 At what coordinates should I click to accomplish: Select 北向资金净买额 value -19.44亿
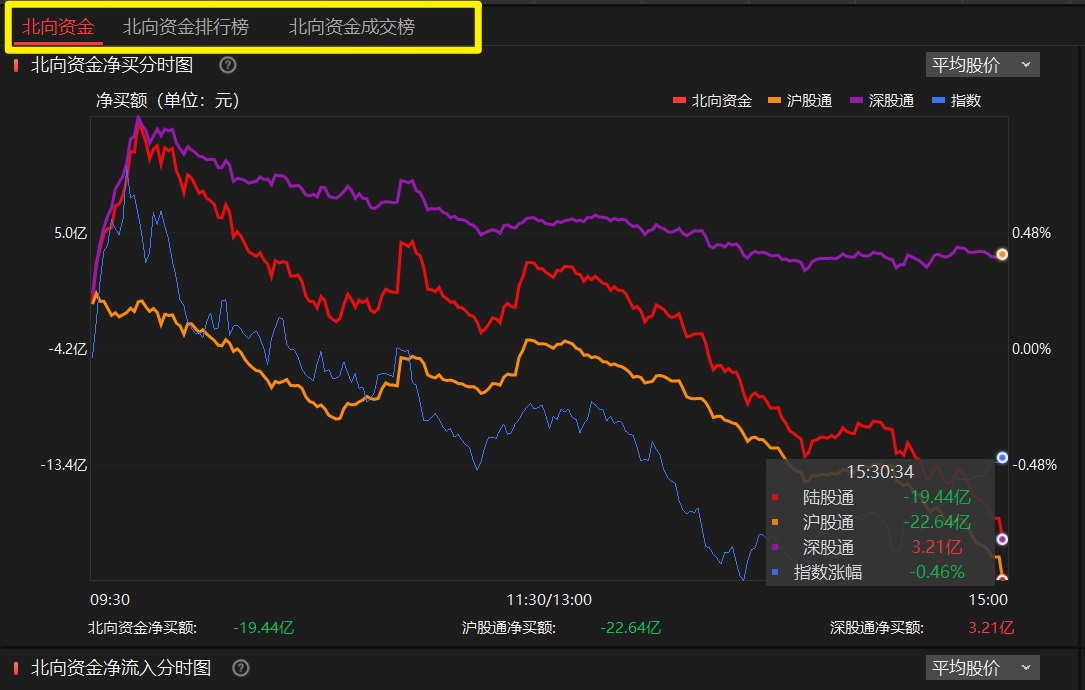point(264,628)
